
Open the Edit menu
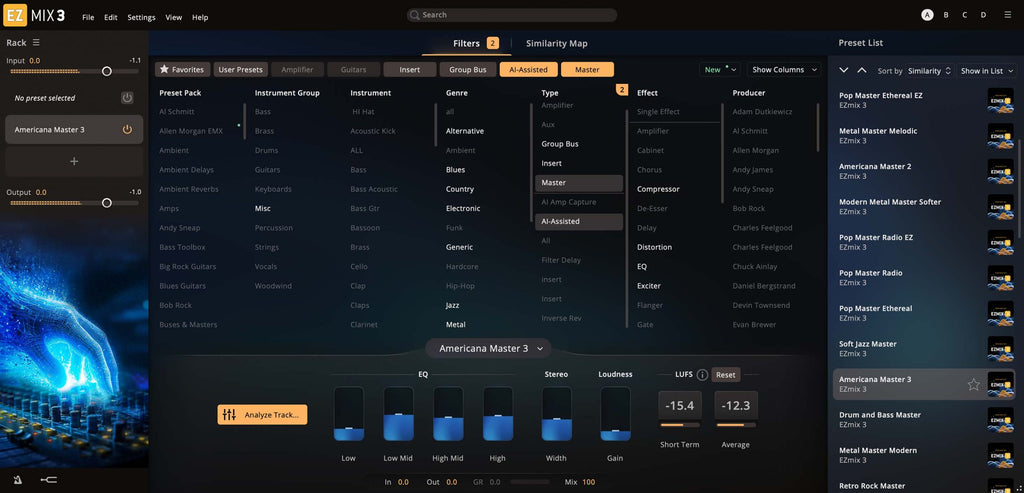click(110, 18)
